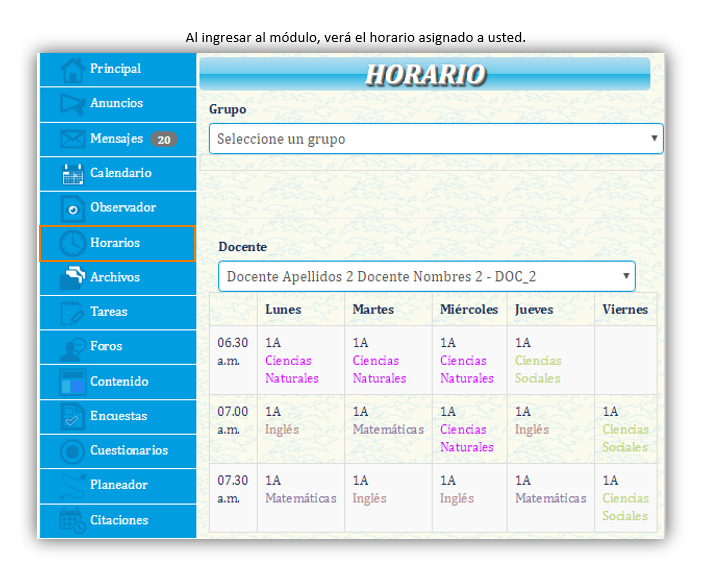Click the Grupo dropdown arrow
The image size is (707, 572).
[x=654, y=138]
